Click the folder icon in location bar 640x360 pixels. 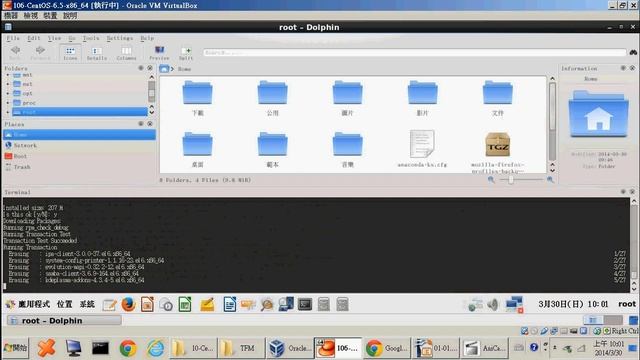point(164,69)
